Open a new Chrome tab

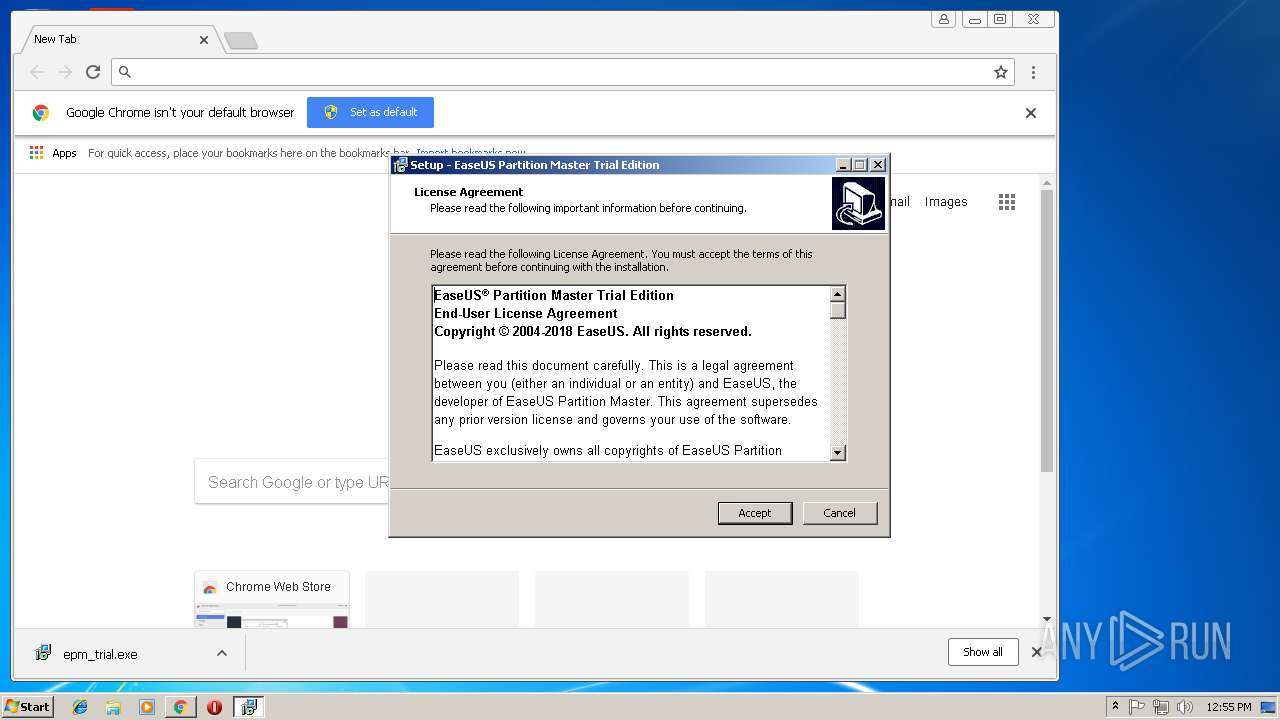coord(240,40)
